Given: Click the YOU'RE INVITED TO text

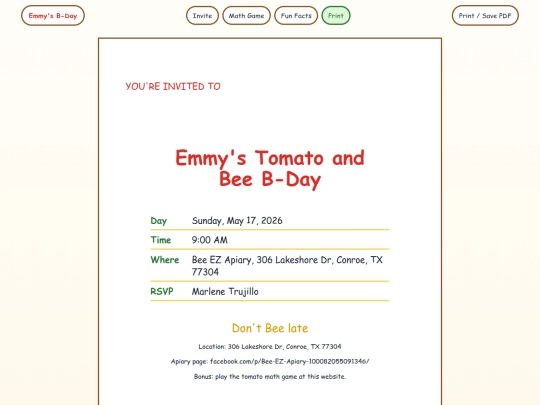Looking at the screenshot, I should click(x=173, y=86).
